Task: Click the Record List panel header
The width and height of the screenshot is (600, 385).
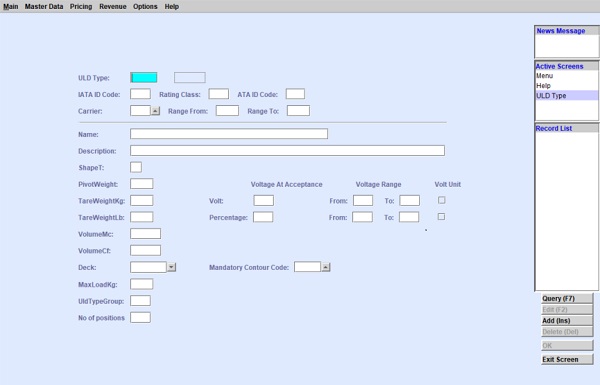Action: (566, 129)
